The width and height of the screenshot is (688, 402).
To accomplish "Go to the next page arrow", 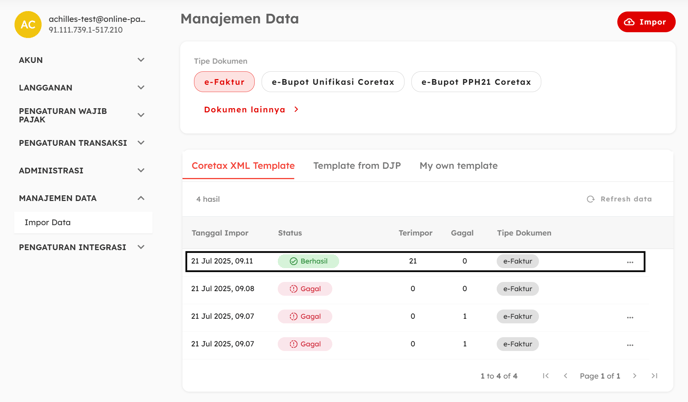I will pos(634,376).
